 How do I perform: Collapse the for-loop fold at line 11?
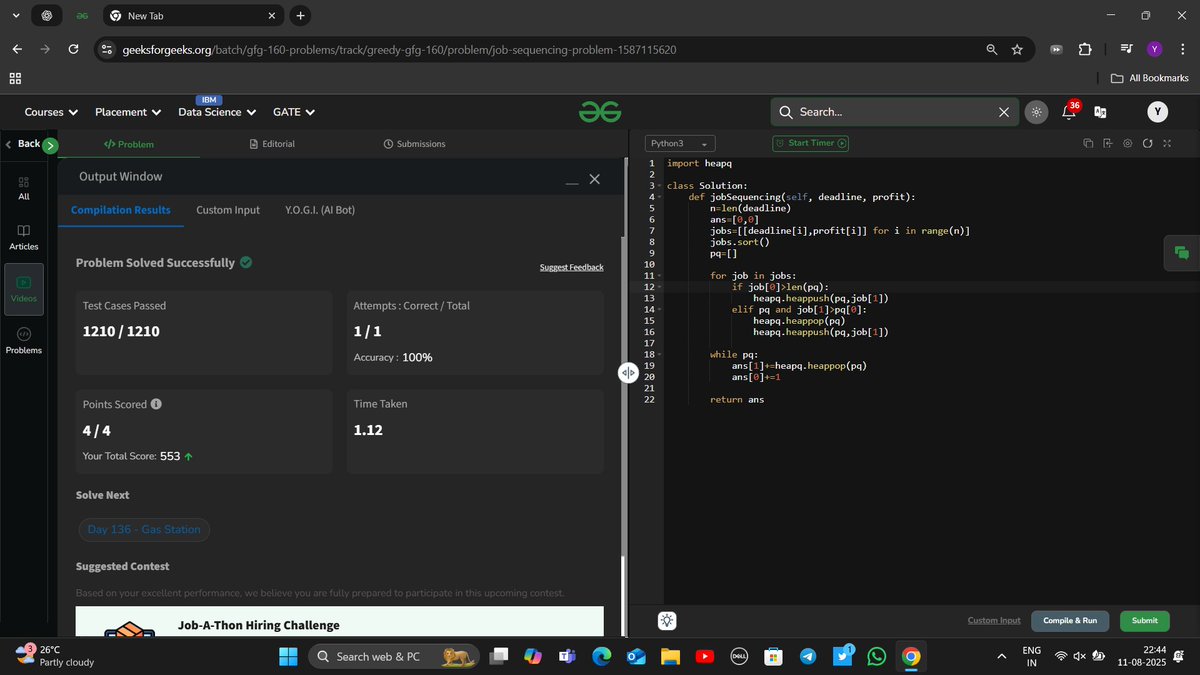(659, 275)
